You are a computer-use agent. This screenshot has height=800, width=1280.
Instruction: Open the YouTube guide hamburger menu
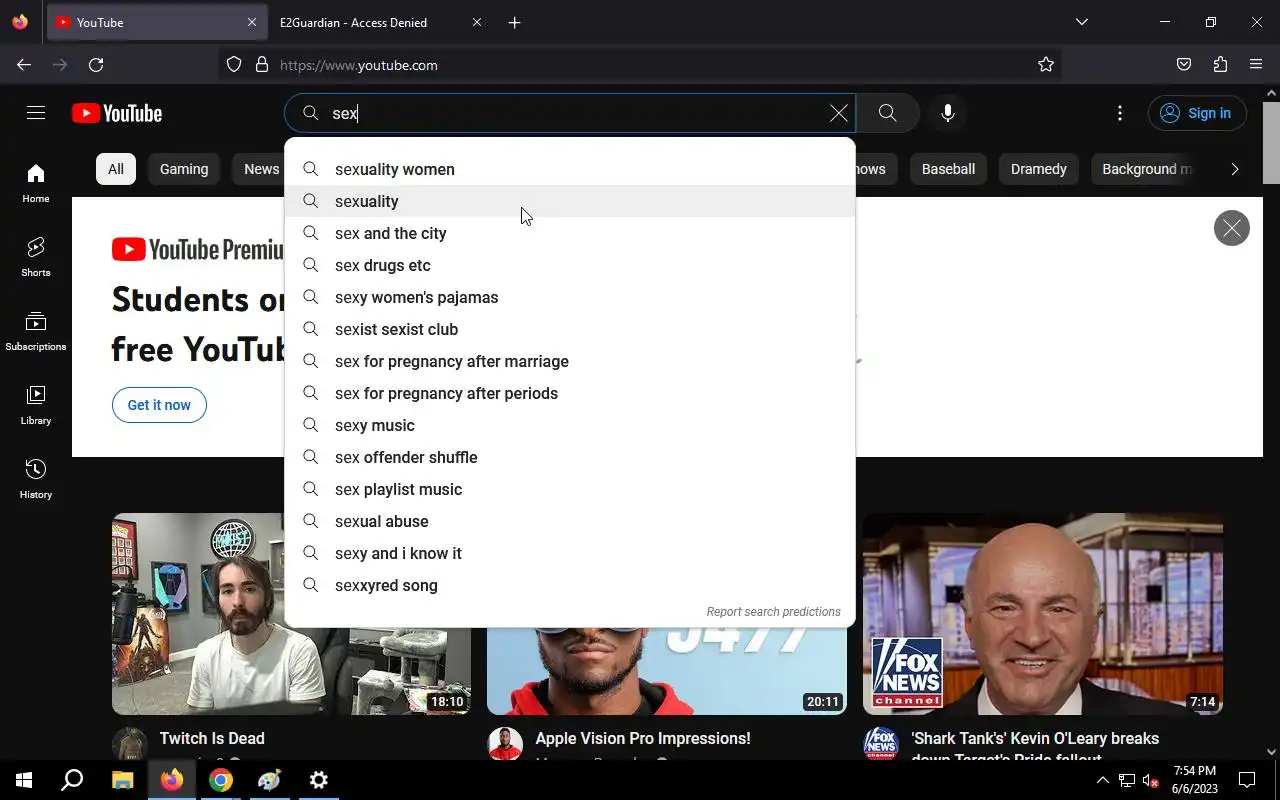[x=36, y=113]
